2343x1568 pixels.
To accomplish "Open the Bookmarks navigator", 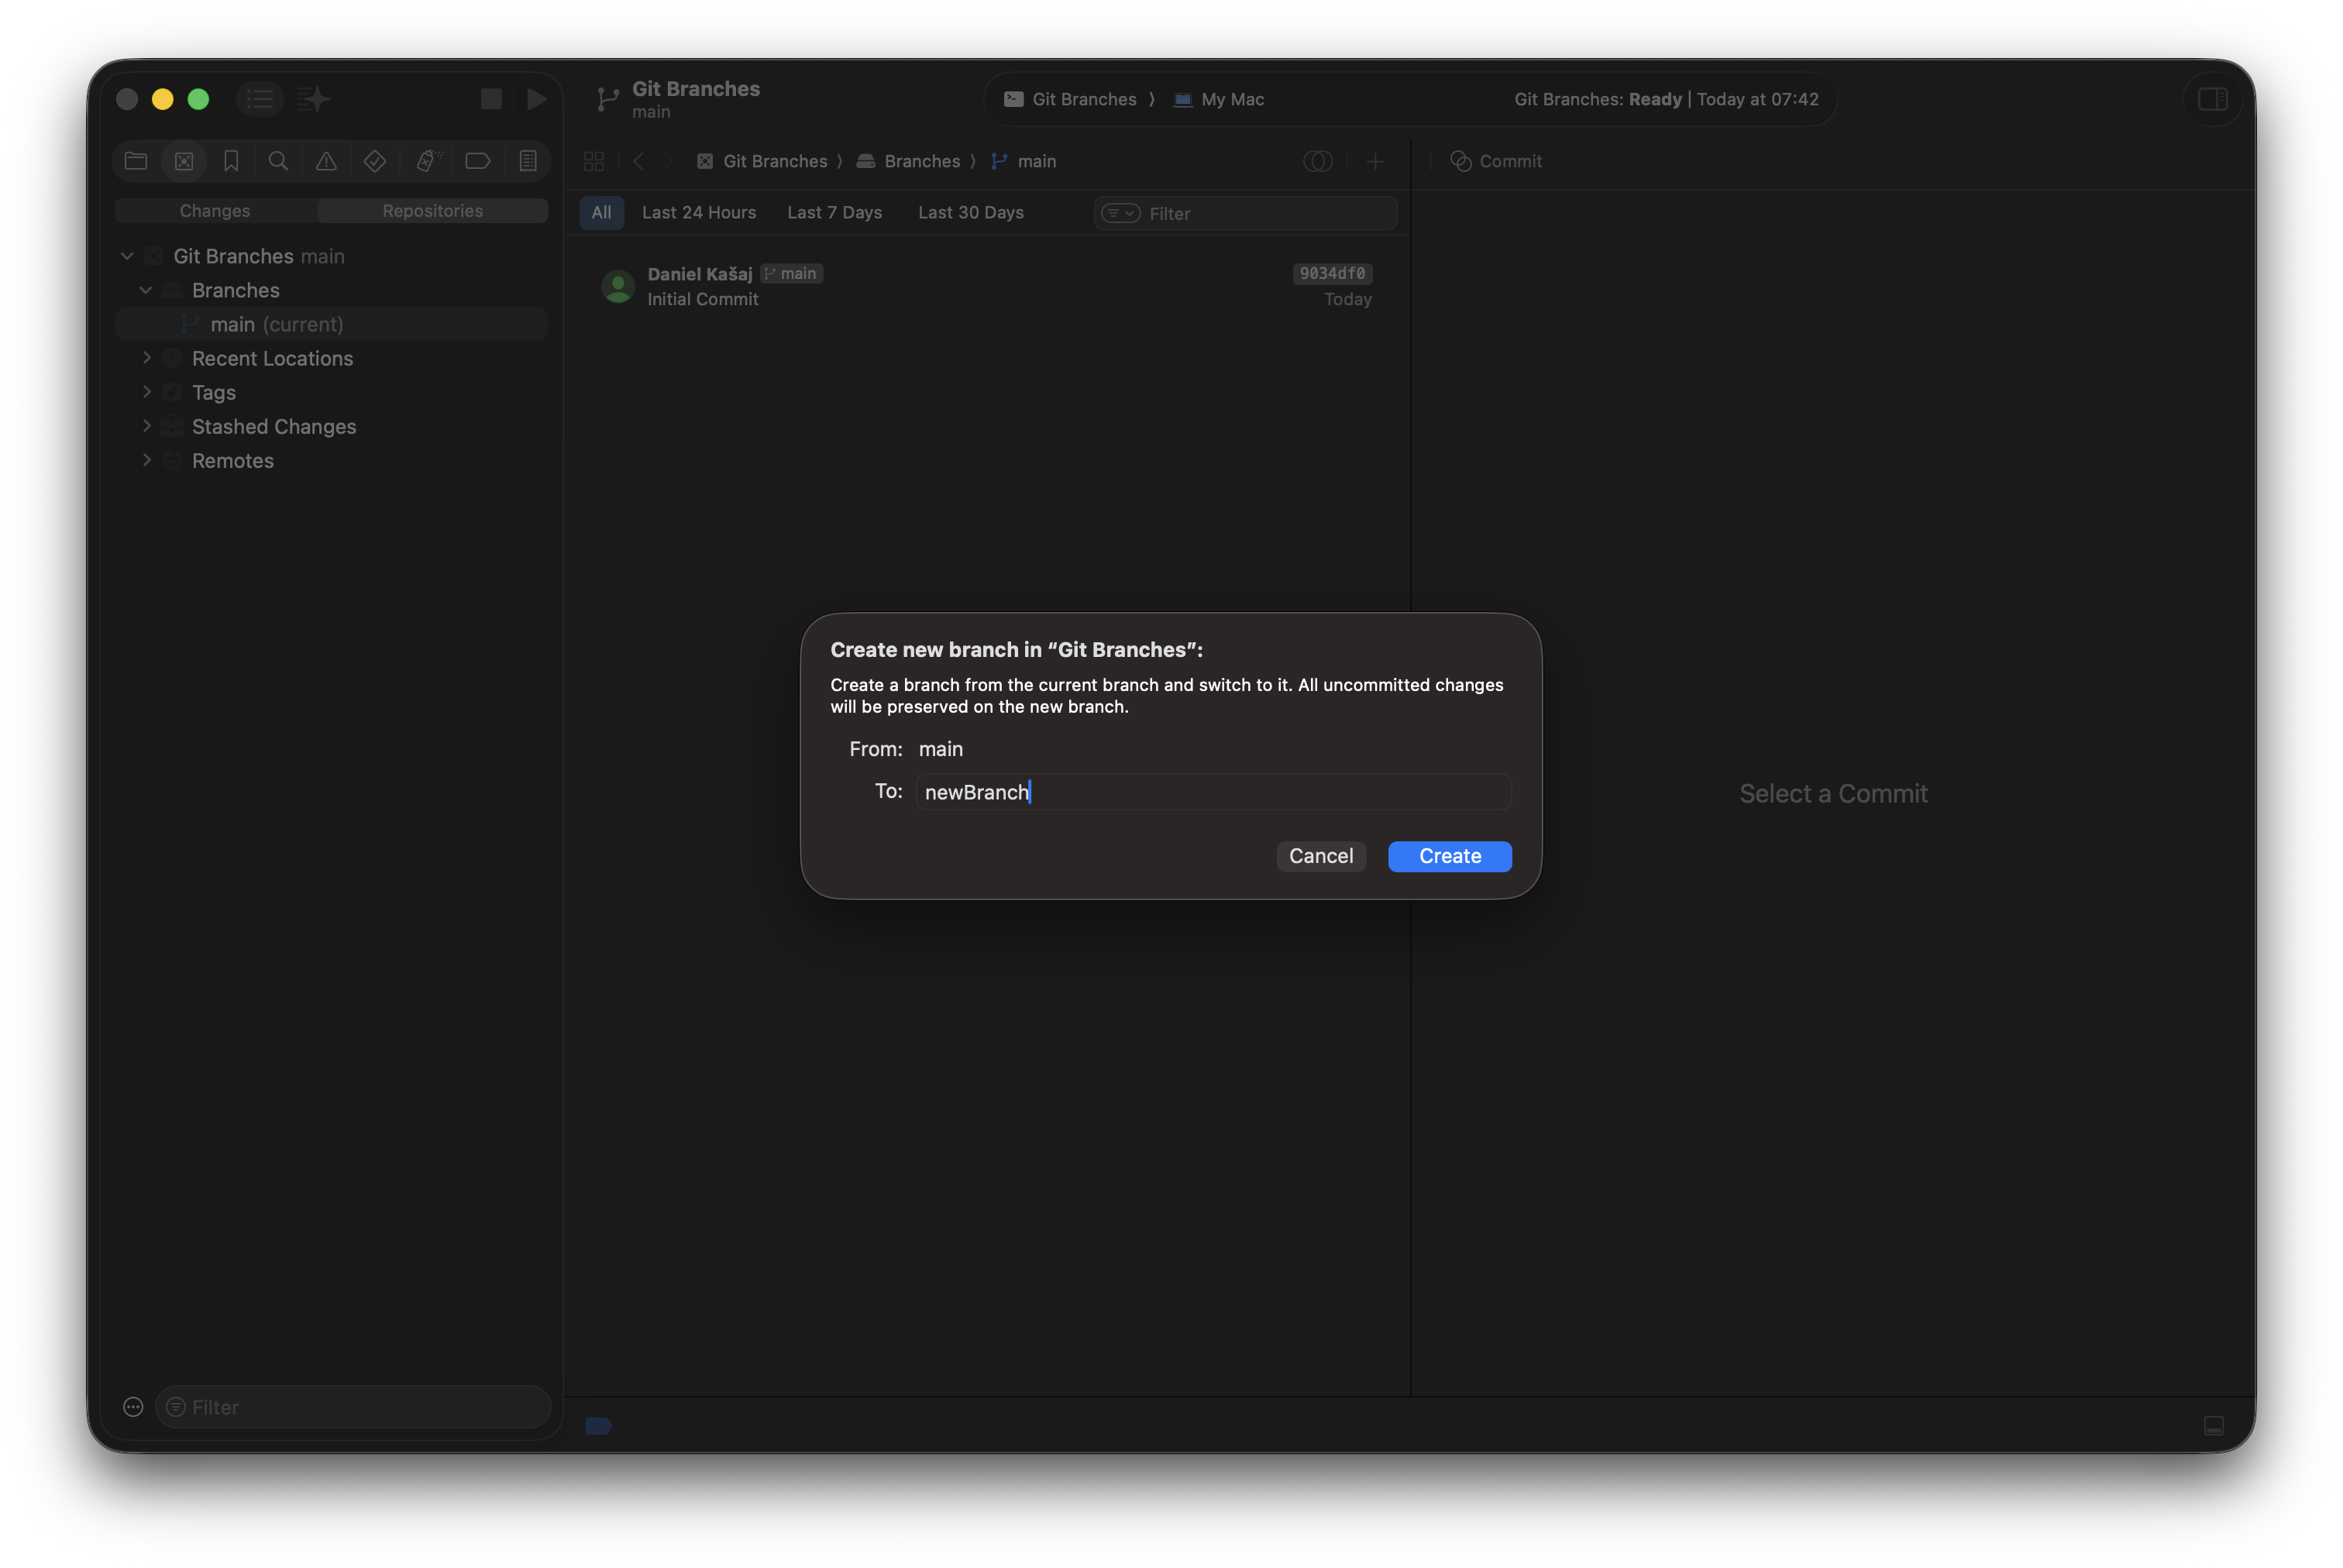I will 231,160.
